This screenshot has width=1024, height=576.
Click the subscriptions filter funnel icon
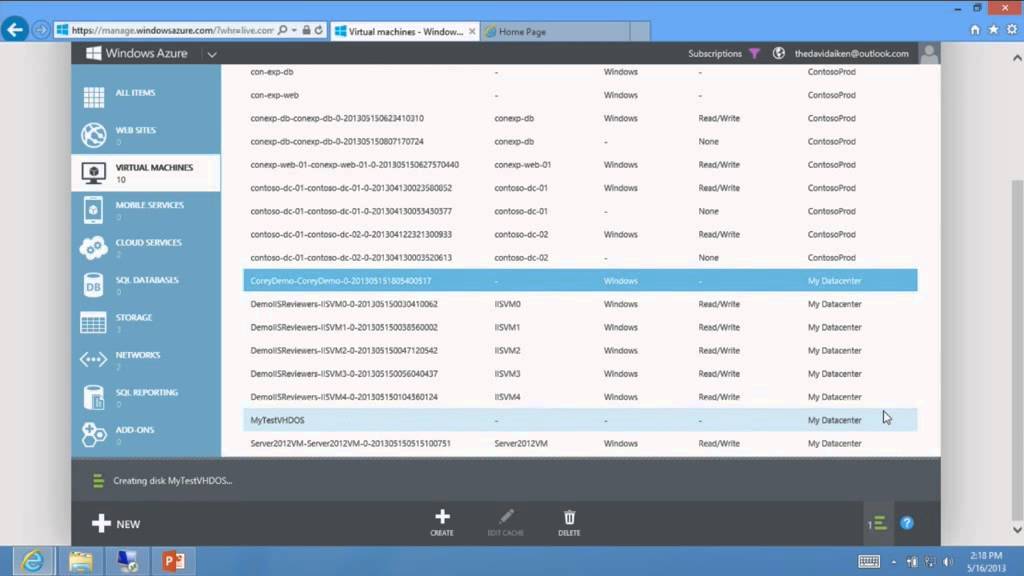754,54
